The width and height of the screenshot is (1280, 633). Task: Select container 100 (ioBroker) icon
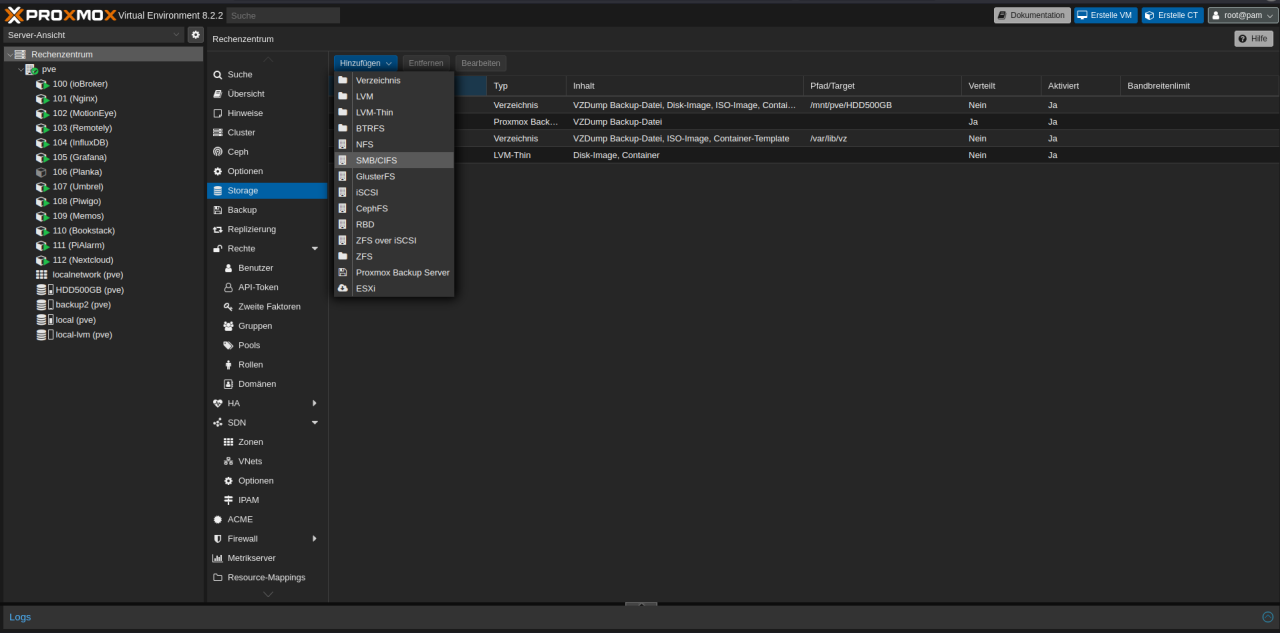coord(42,84)
